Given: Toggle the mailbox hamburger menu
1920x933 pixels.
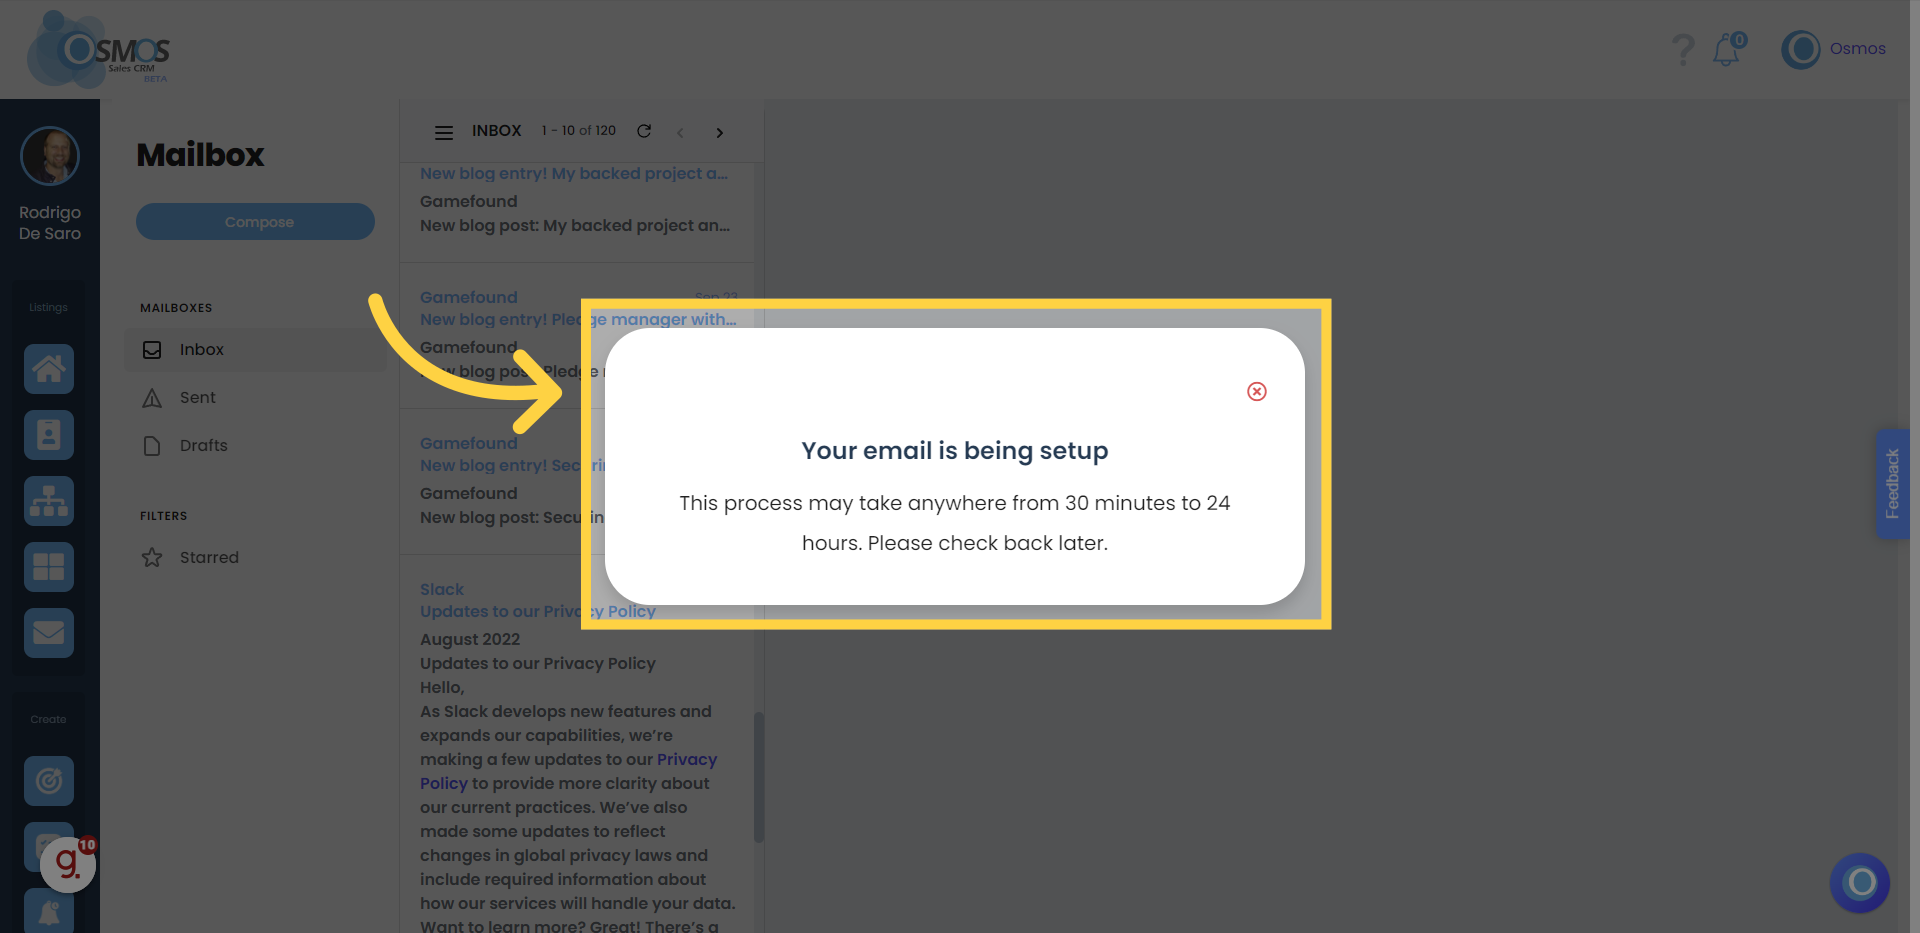Looking at the screenshot, I should pos(444,132).
